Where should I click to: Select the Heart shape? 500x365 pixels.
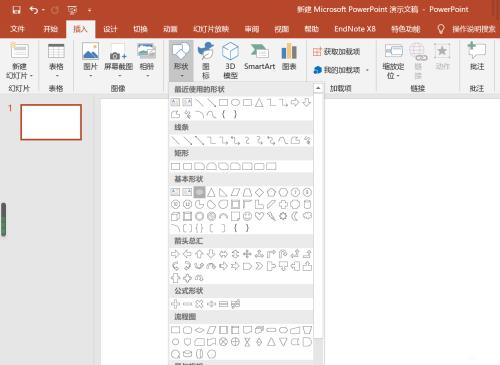pos(259,216)
